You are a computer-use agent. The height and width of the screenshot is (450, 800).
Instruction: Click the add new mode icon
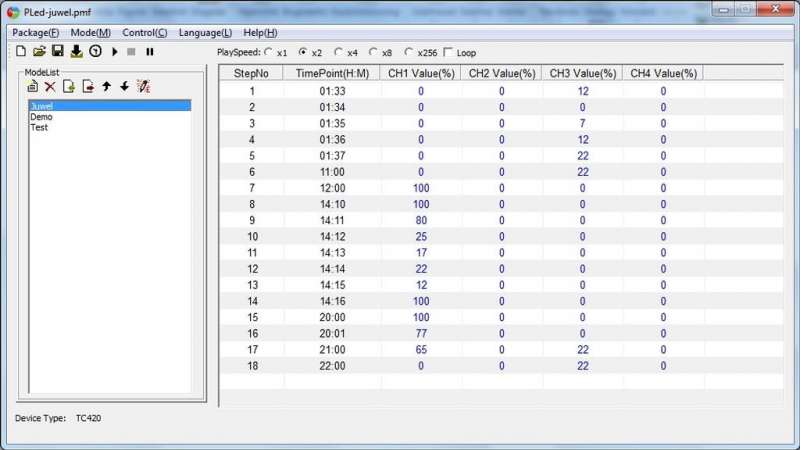click(x=32, y=87)
